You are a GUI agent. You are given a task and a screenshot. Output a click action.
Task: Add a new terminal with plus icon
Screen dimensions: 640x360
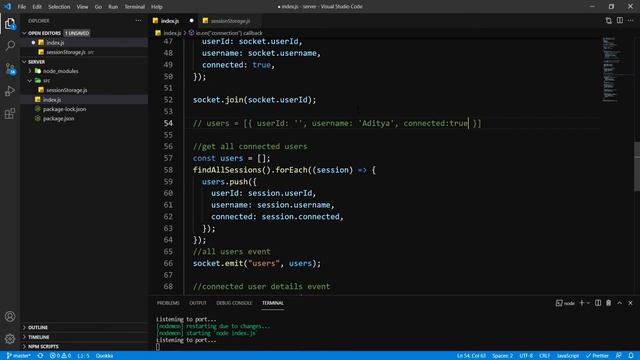pos(582,303)
